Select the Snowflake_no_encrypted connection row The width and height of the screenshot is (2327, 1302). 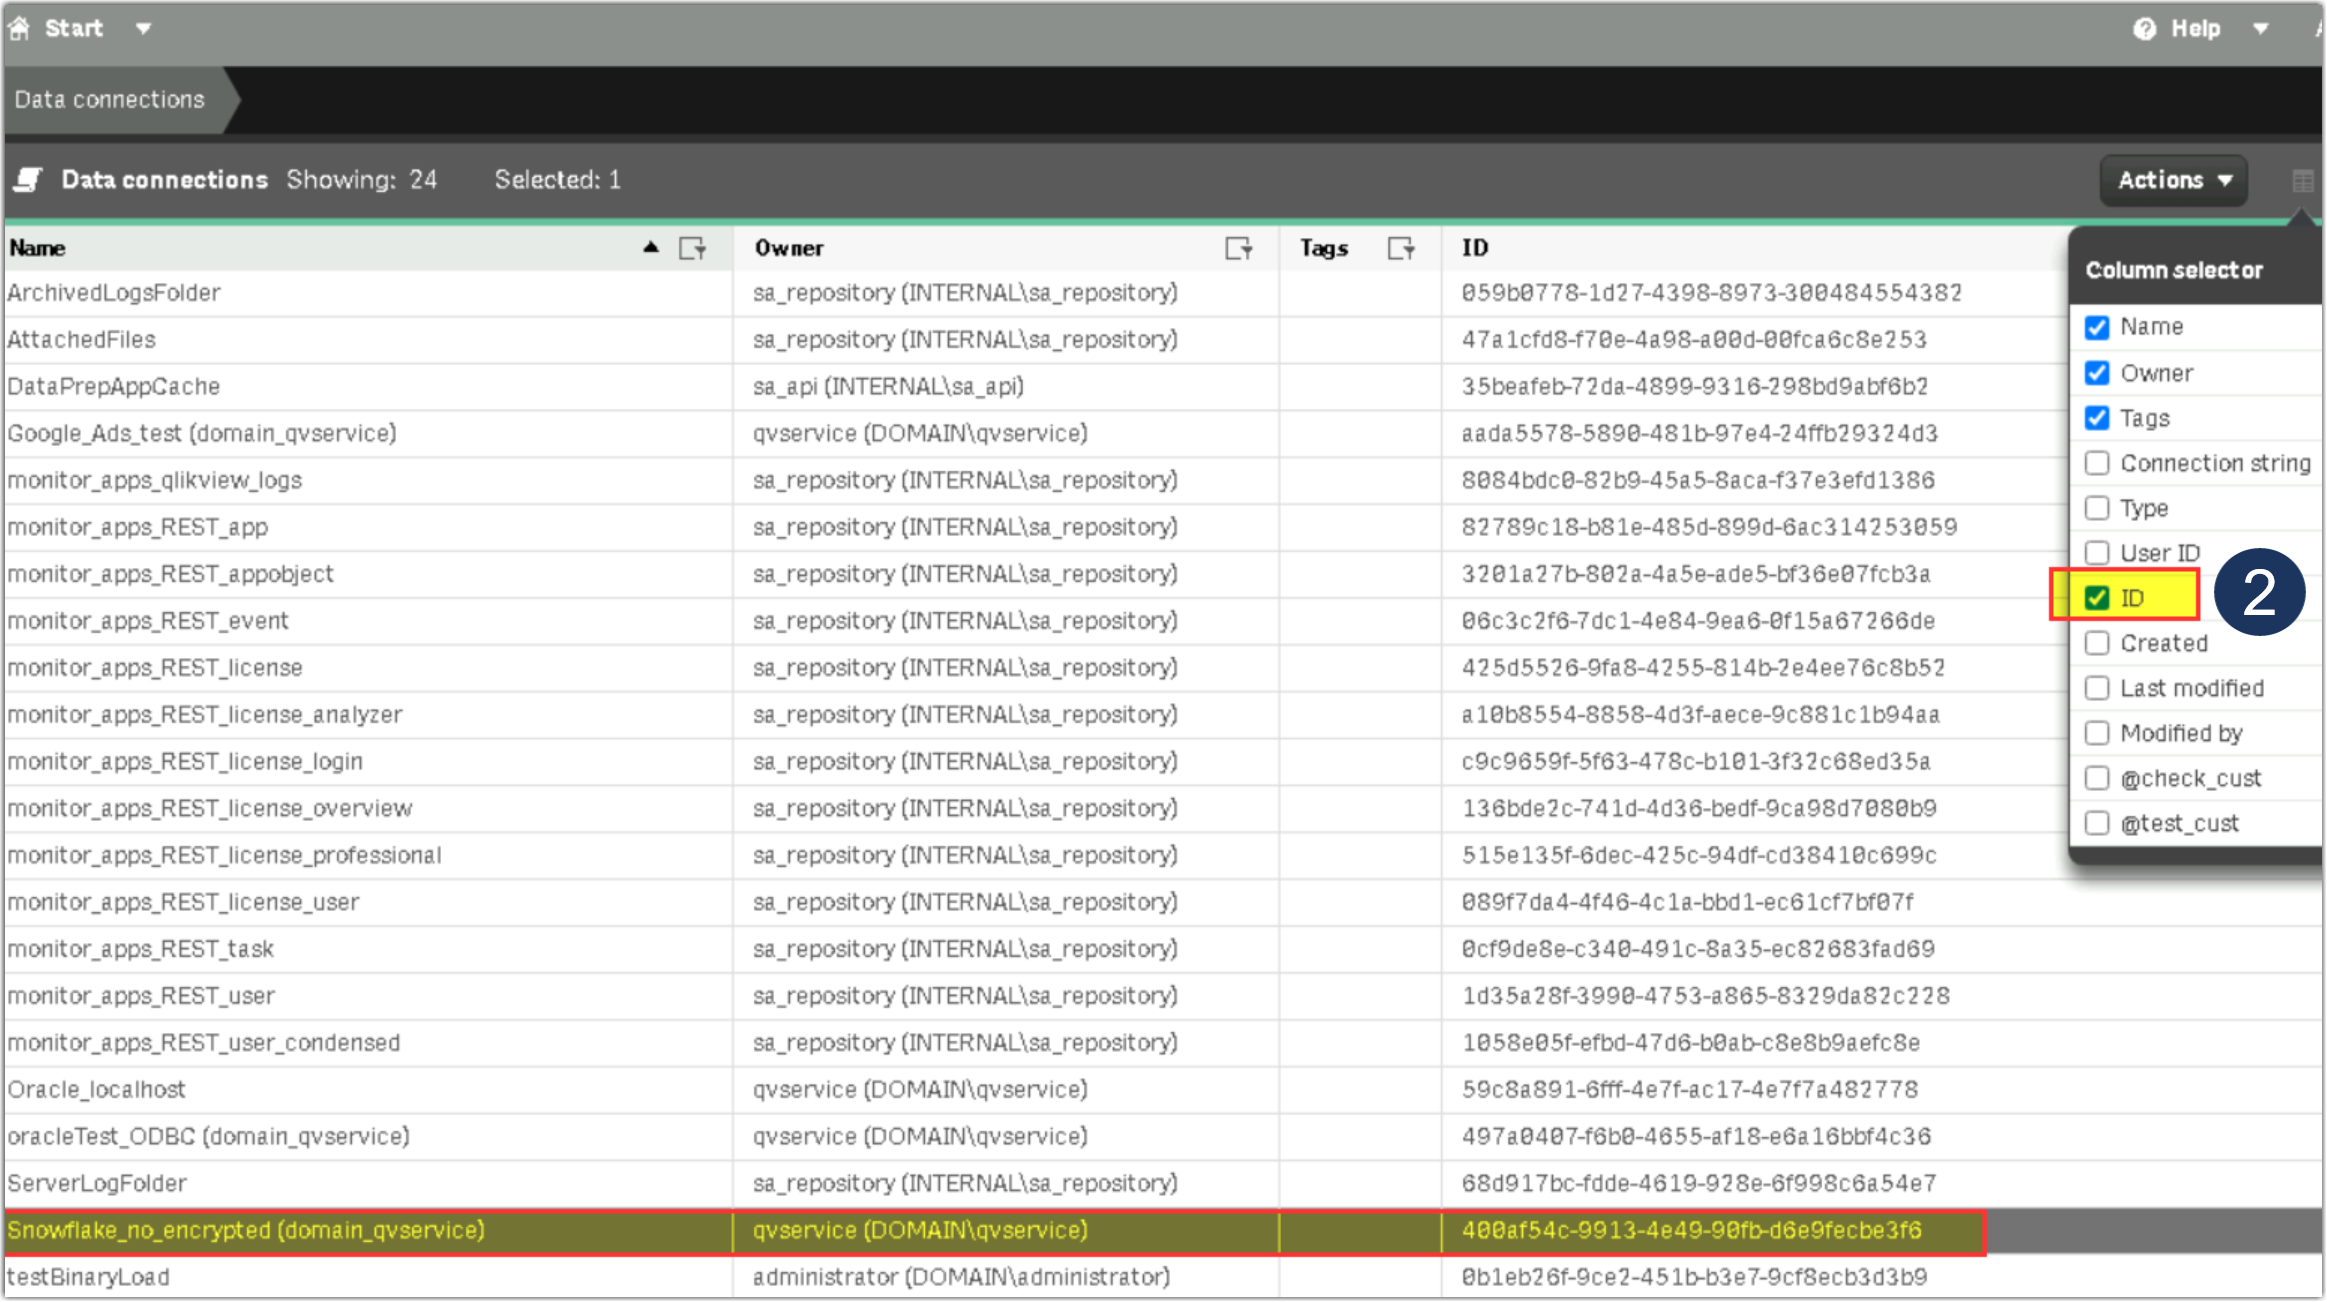tap(246, 1231)
